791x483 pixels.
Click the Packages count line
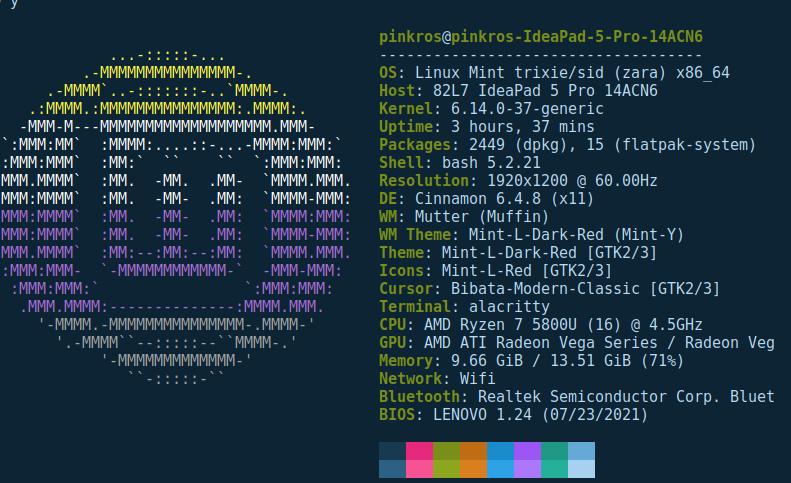tap(568, 145)
